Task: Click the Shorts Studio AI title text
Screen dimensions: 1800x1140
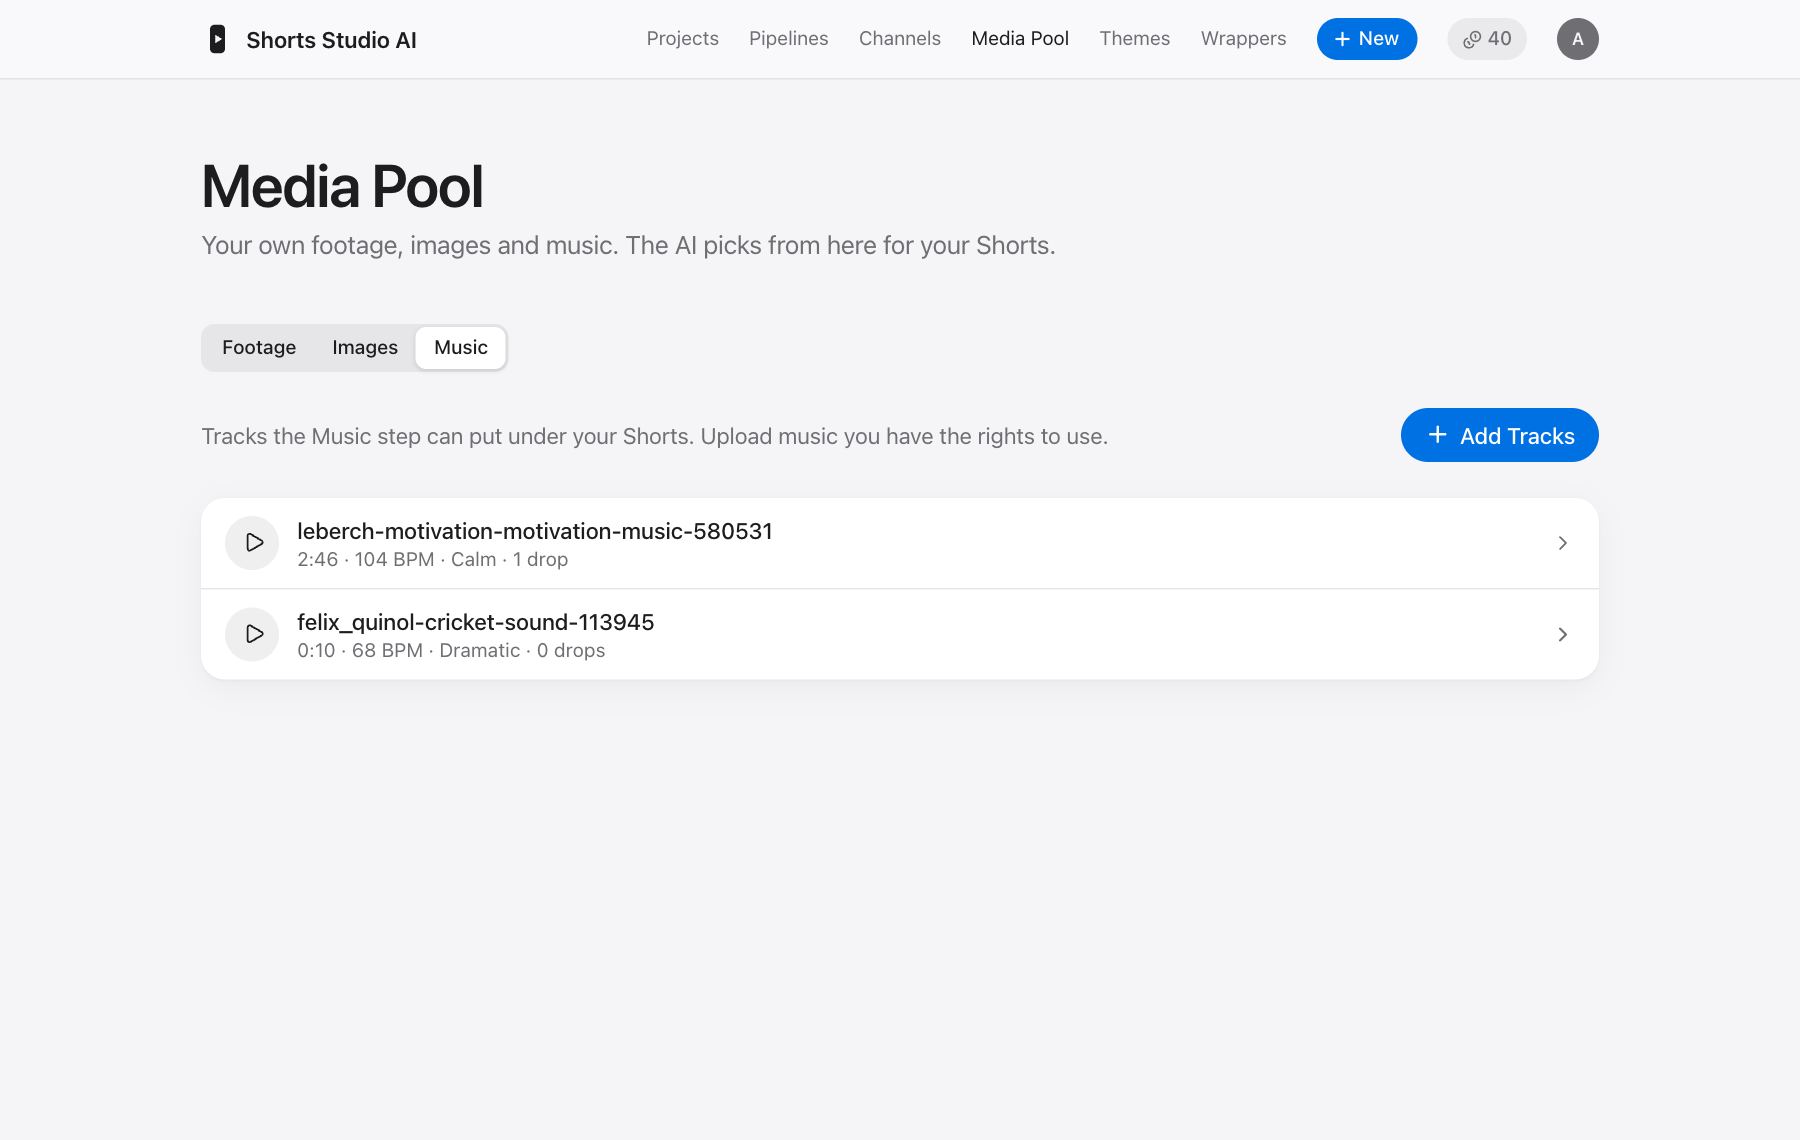Action: coord(331,40)
